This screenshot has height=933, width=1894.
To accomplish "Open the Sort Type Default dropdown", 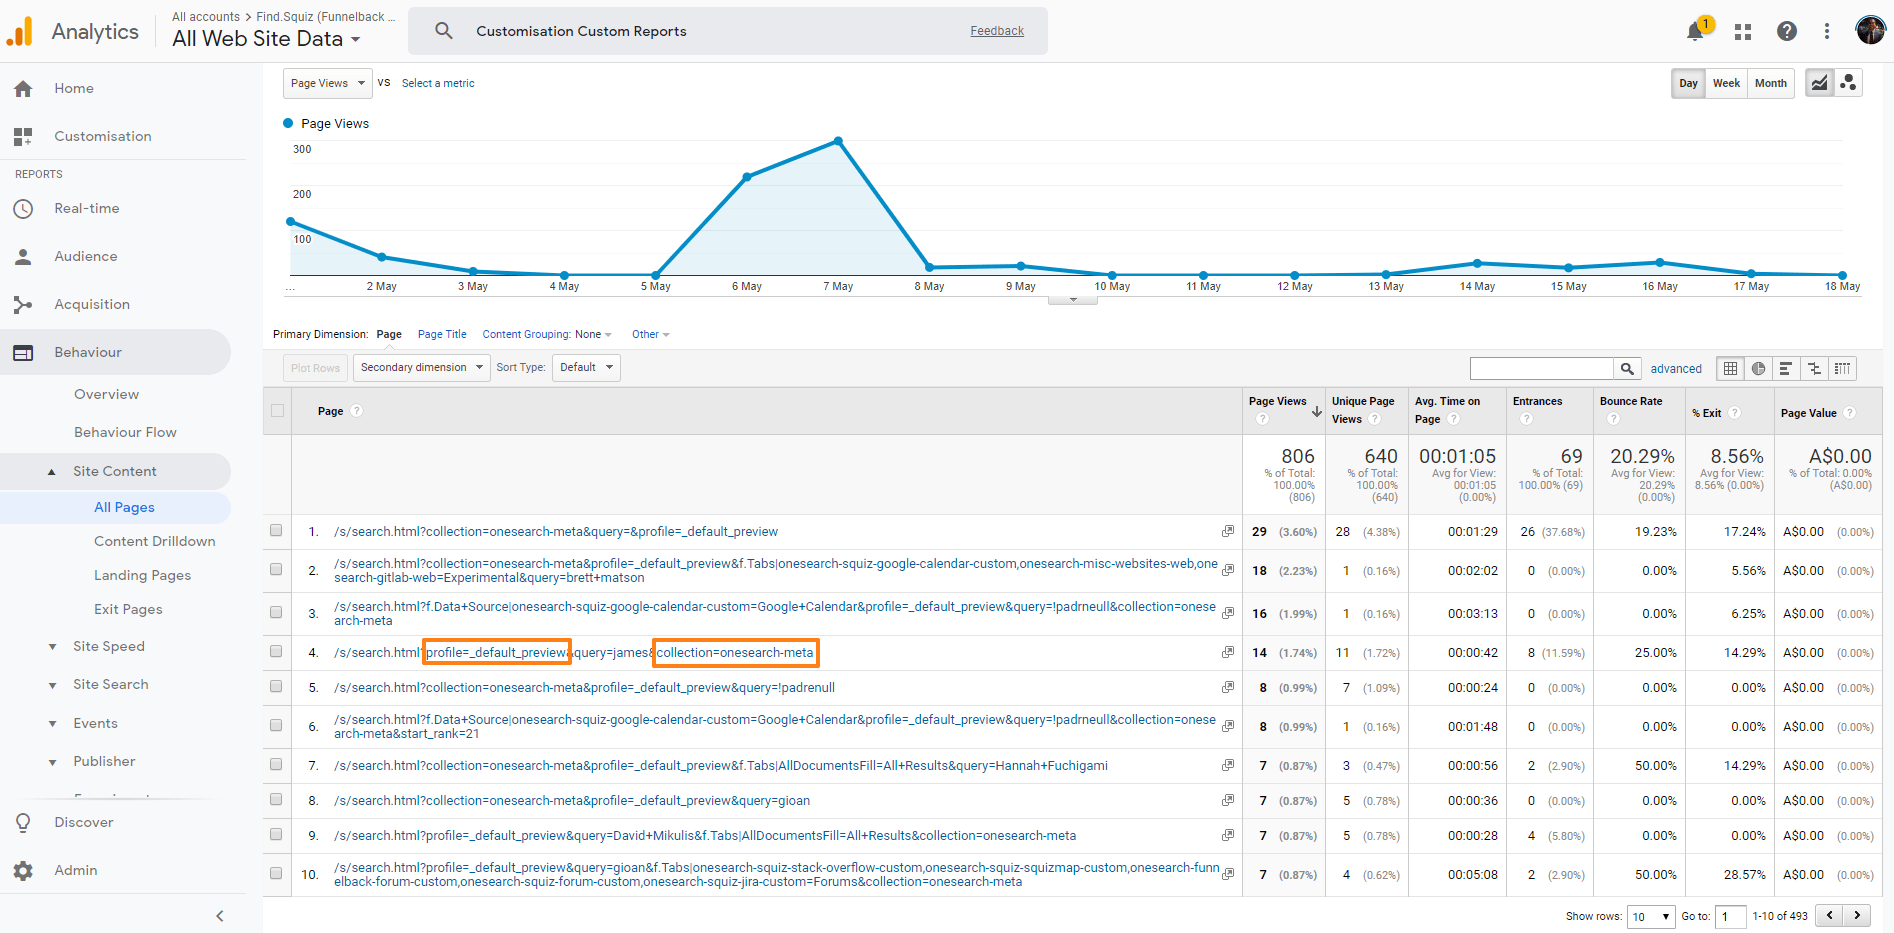I will [x=586, y=367].
